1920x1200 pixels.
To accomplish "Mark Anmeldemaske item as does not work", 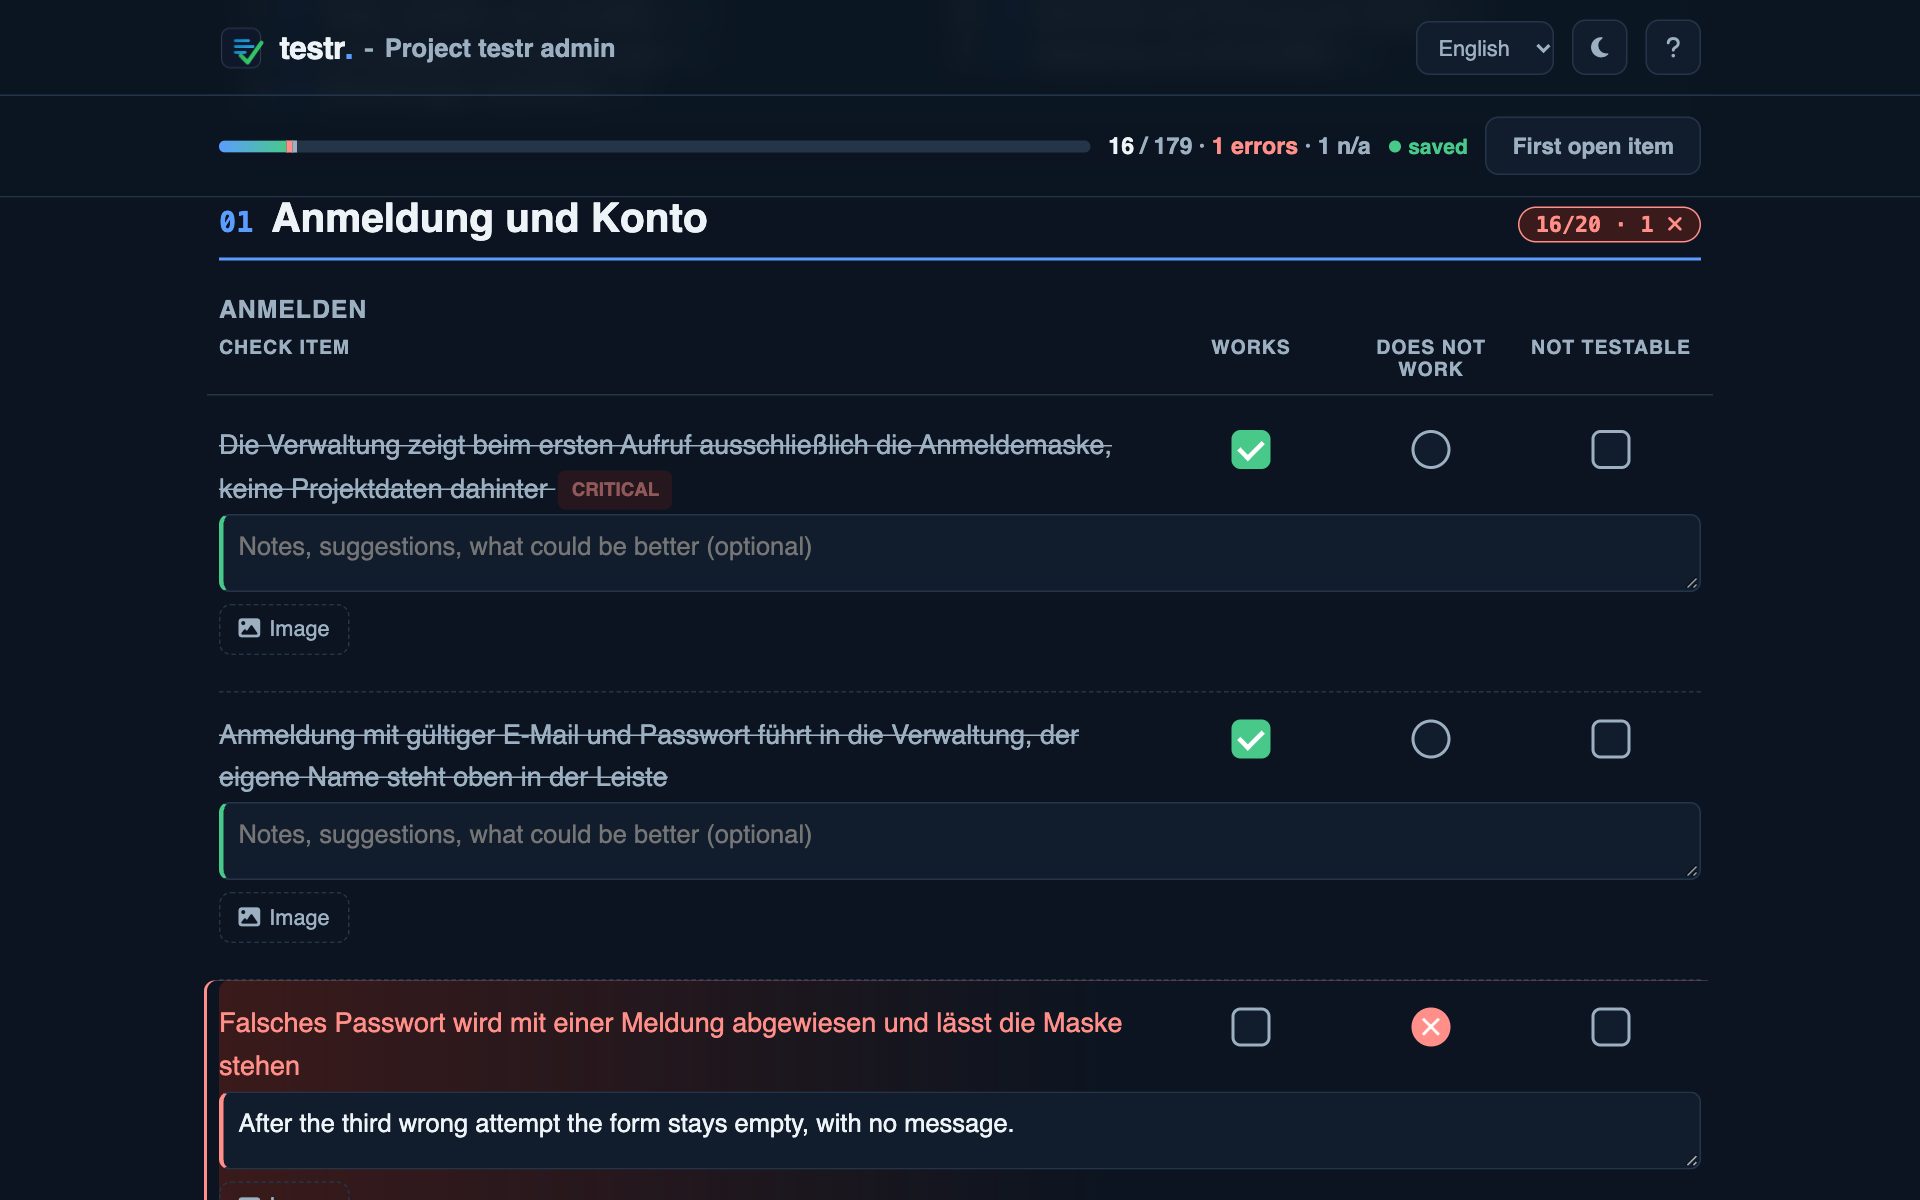I will pyautogui.click(x=1430, y=449).
